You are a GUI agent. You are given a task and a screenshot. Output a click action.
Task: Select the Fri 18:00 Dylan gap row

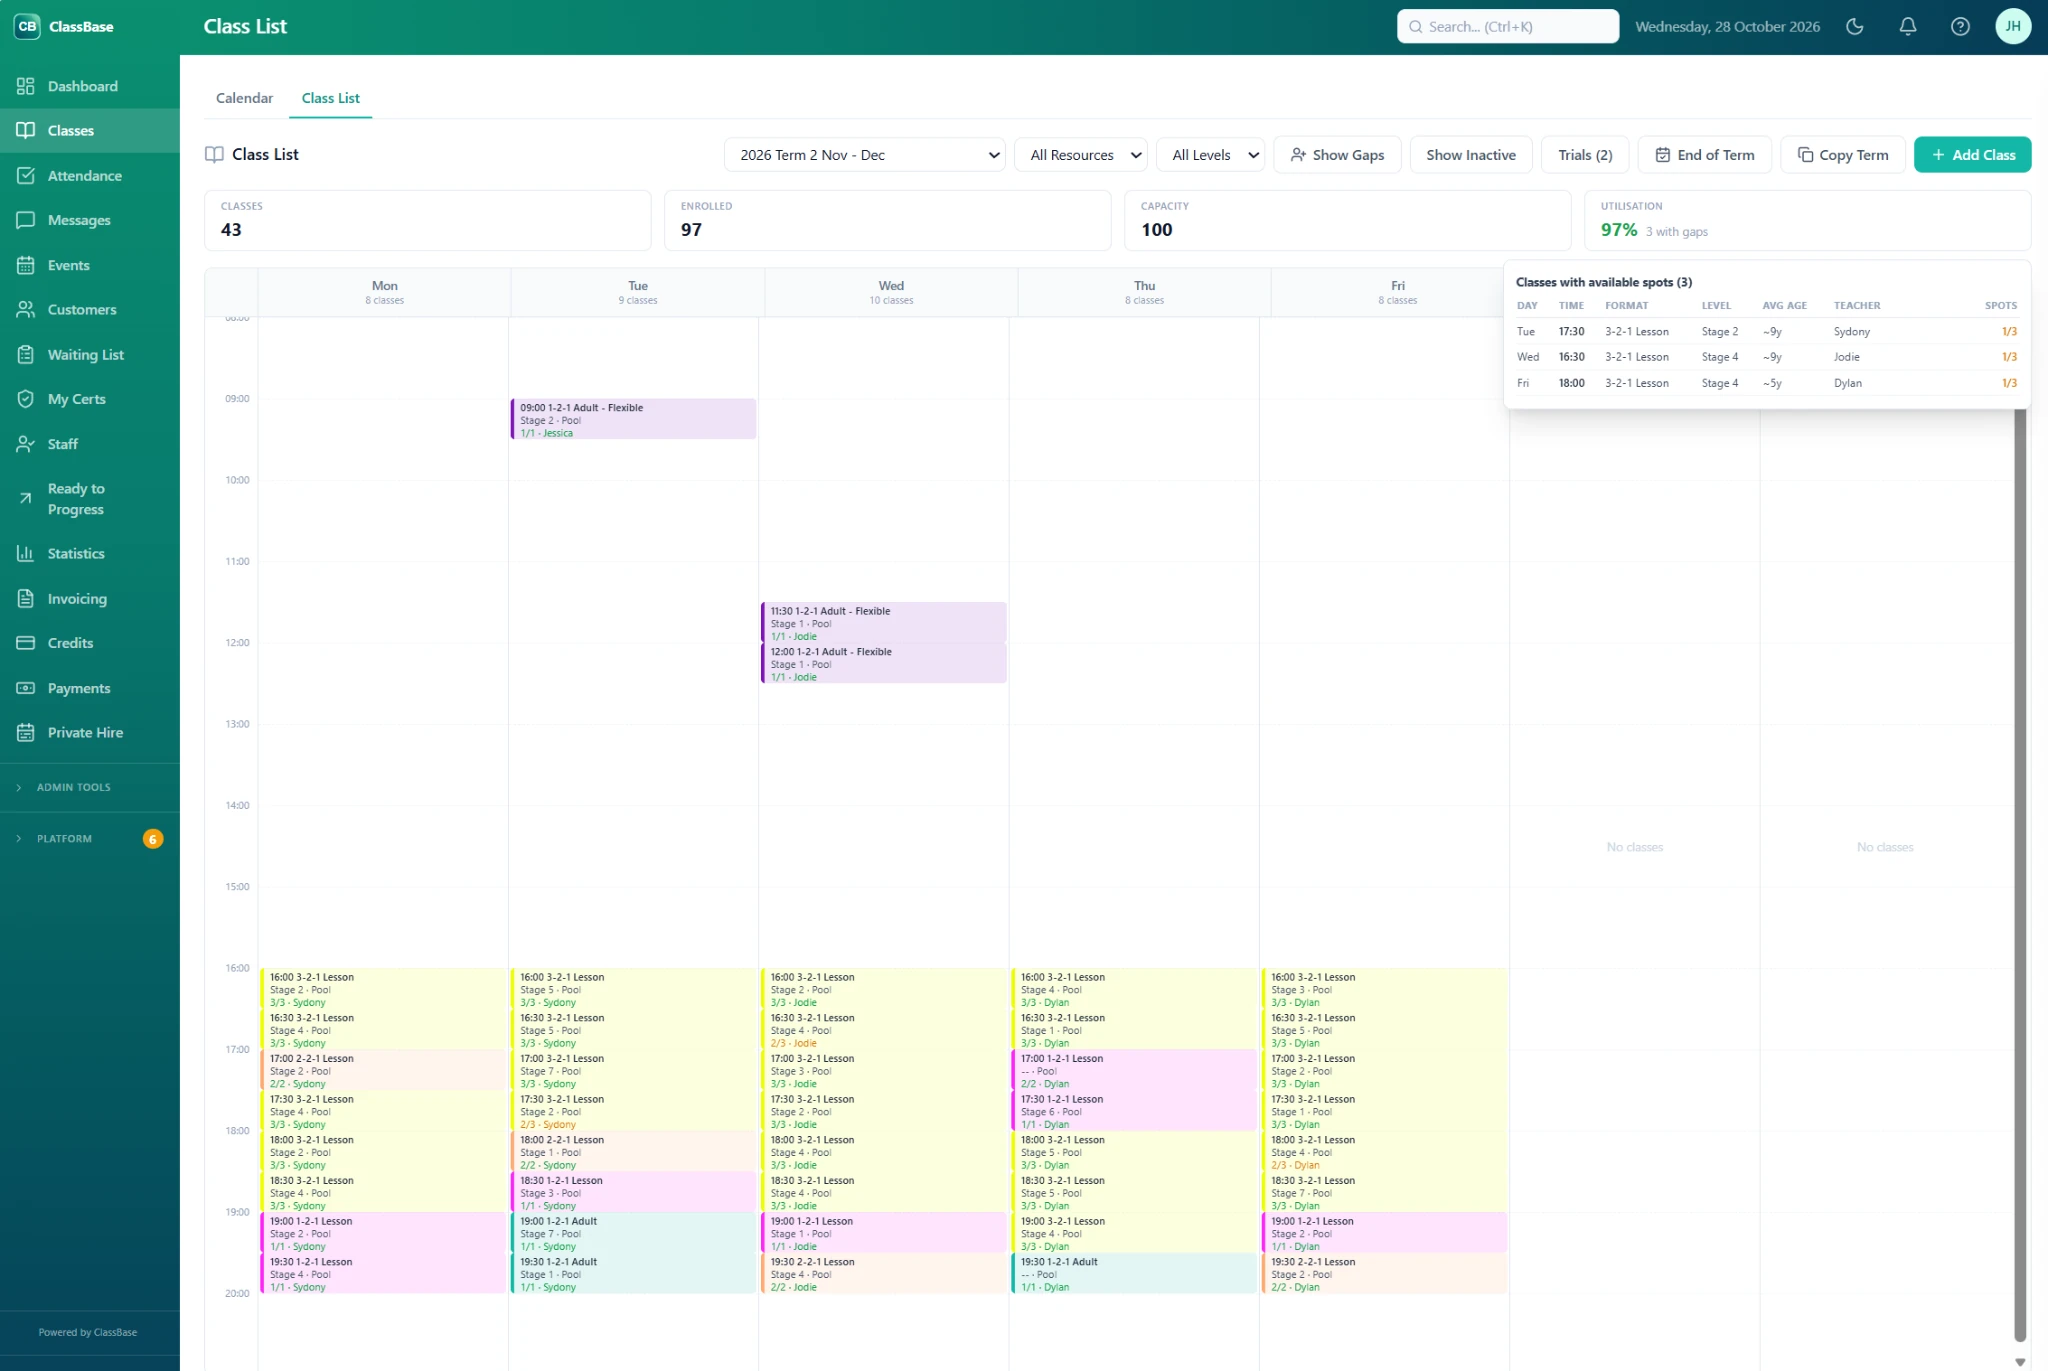1766,383
